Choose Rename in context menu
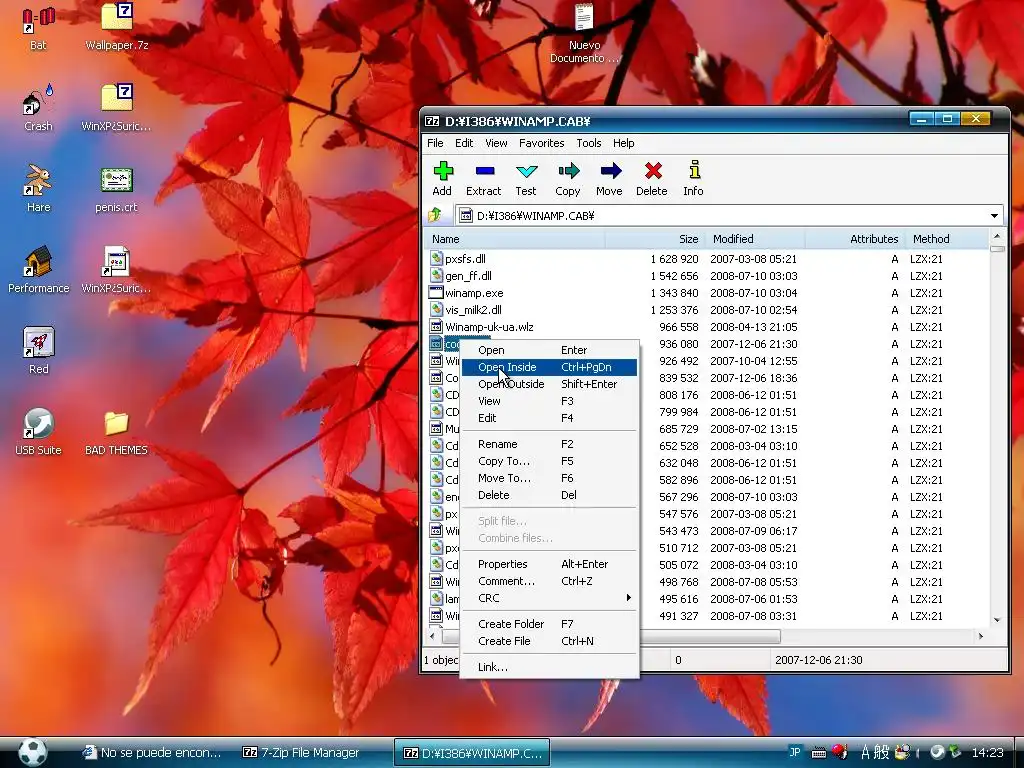 tap(549, 444)
